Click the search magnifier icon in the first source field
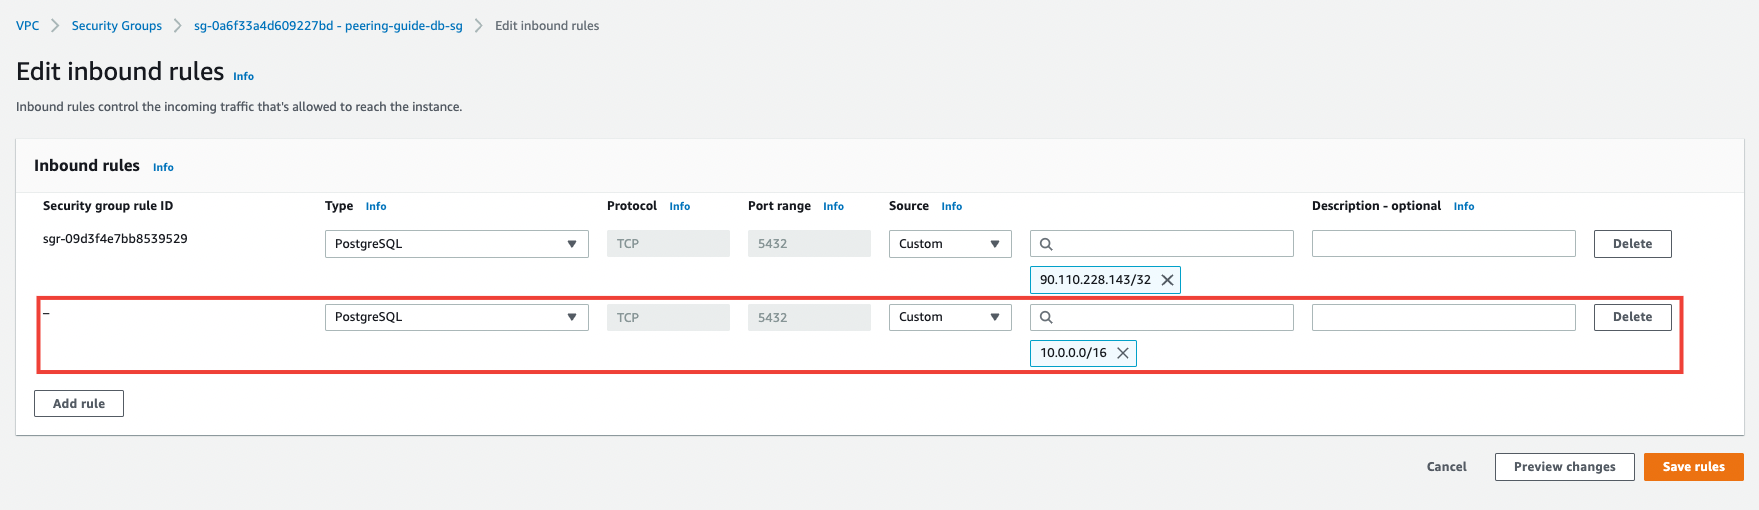Screen dimensions: 1759x510 click(1046, 244)
